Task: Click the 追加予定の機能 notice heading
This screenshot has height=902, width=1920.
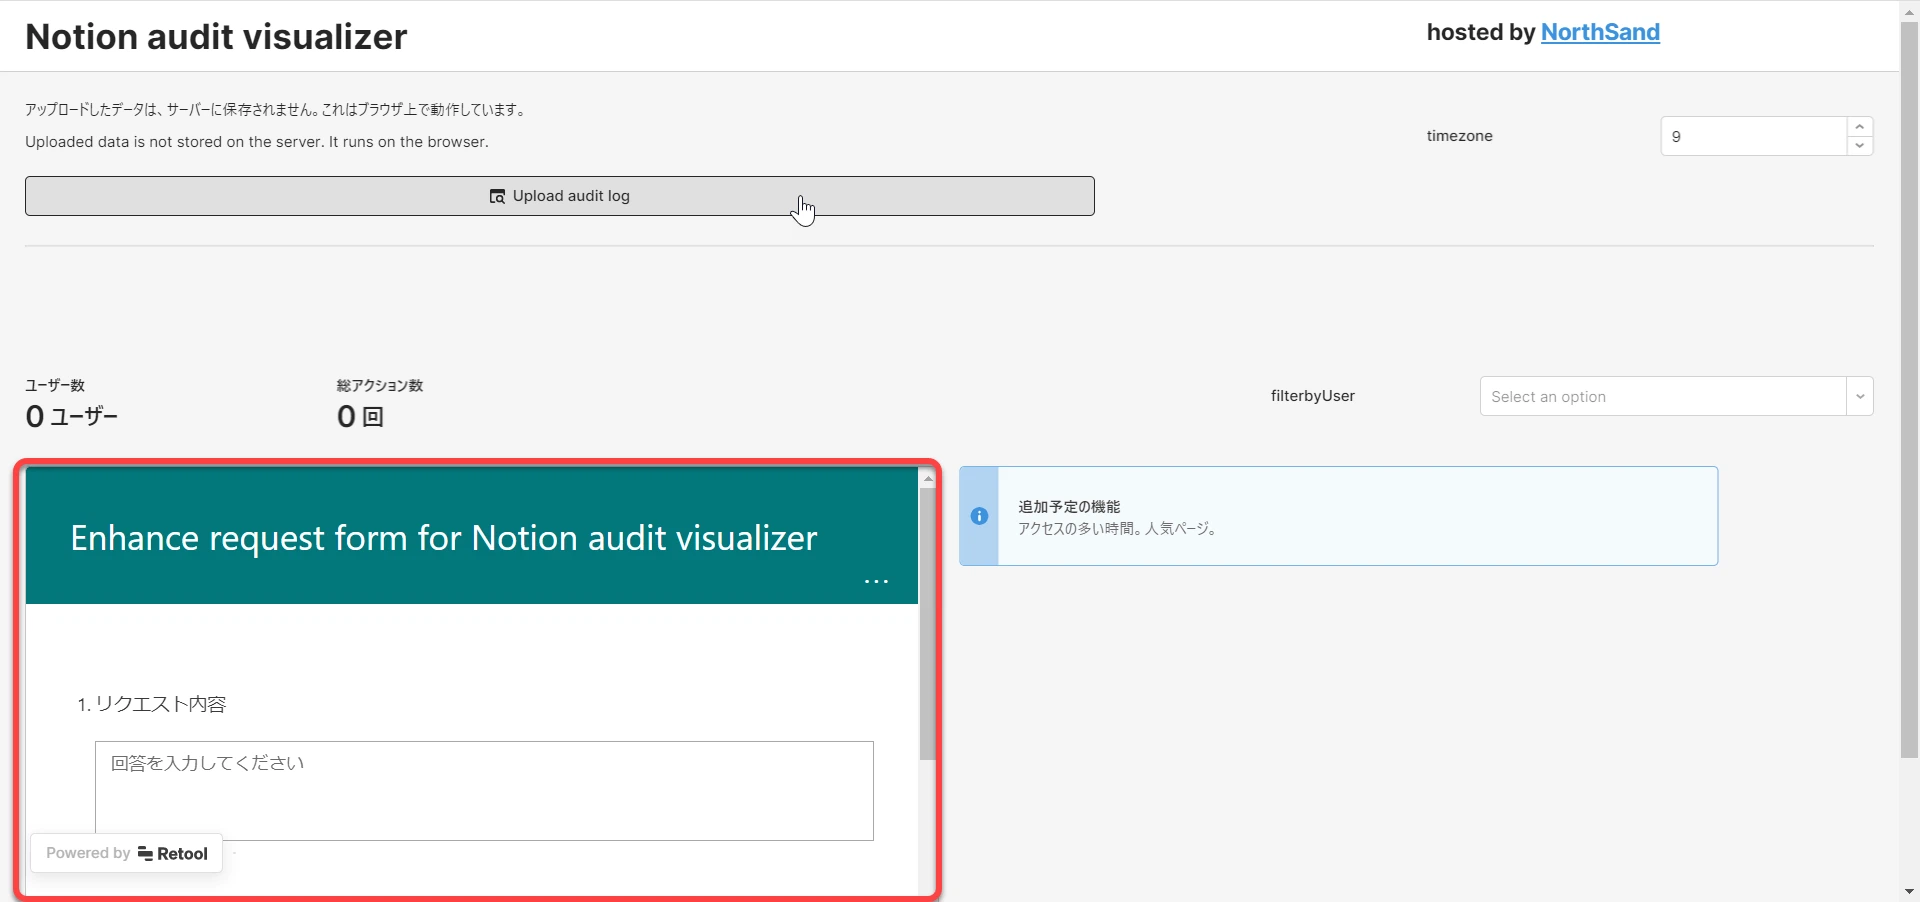Action: pyautogui.click(x=1069, y=507)
